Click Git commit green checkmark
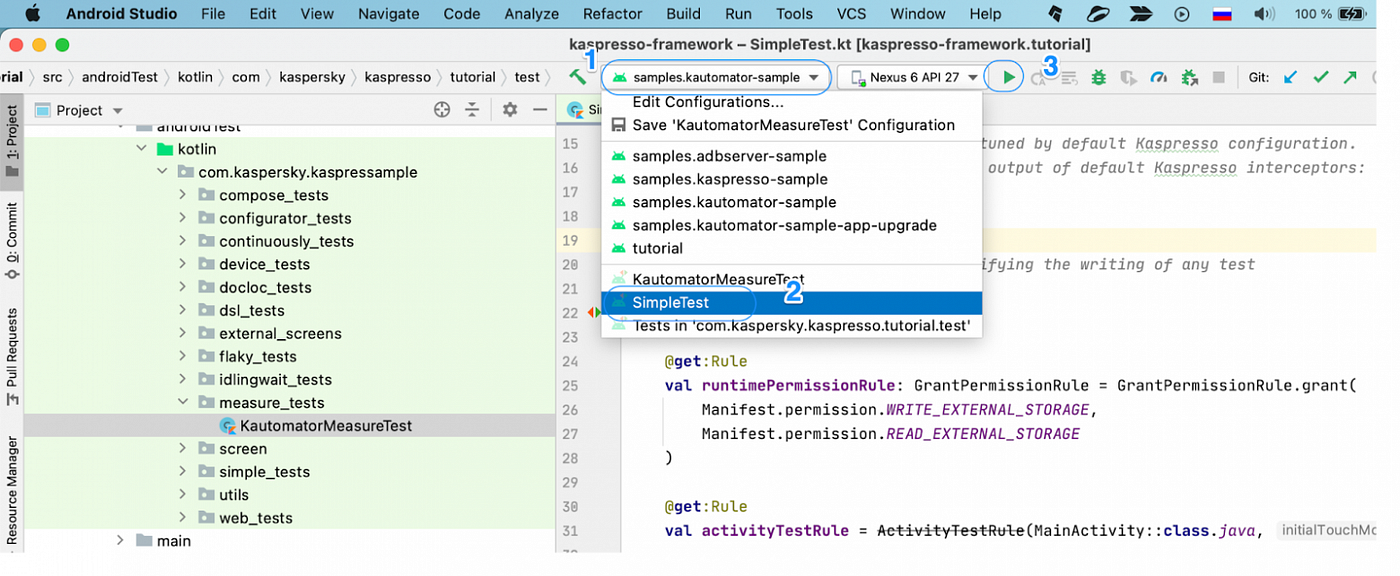 click(1321, 77)
